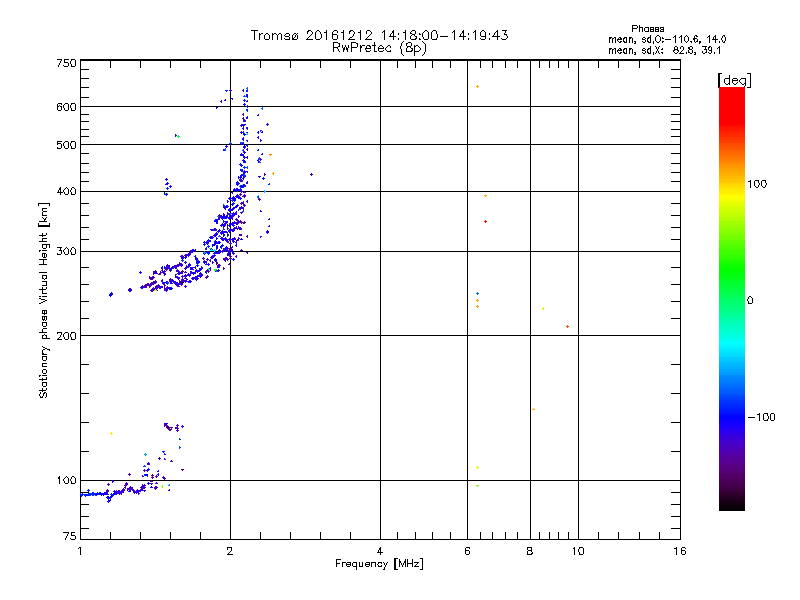Click the x-axis tick label '8'

pyautogui.click(x=530, y=551)
